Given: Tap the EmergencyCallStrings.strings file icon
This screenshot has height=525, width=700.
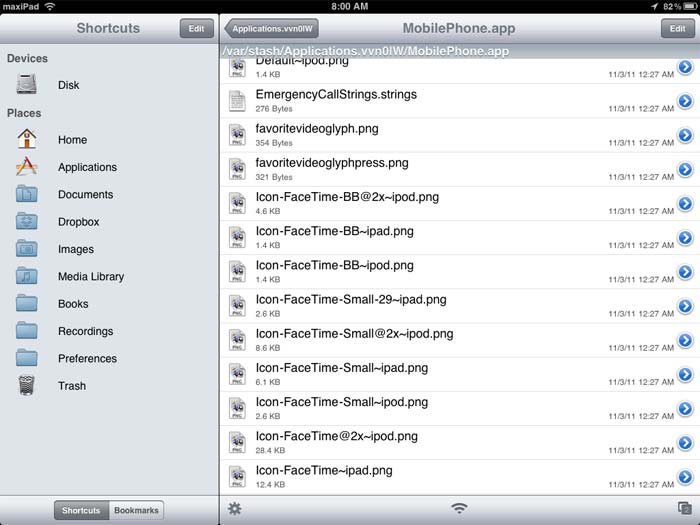Looking at the screenshot, I should [x=237, y=101].
